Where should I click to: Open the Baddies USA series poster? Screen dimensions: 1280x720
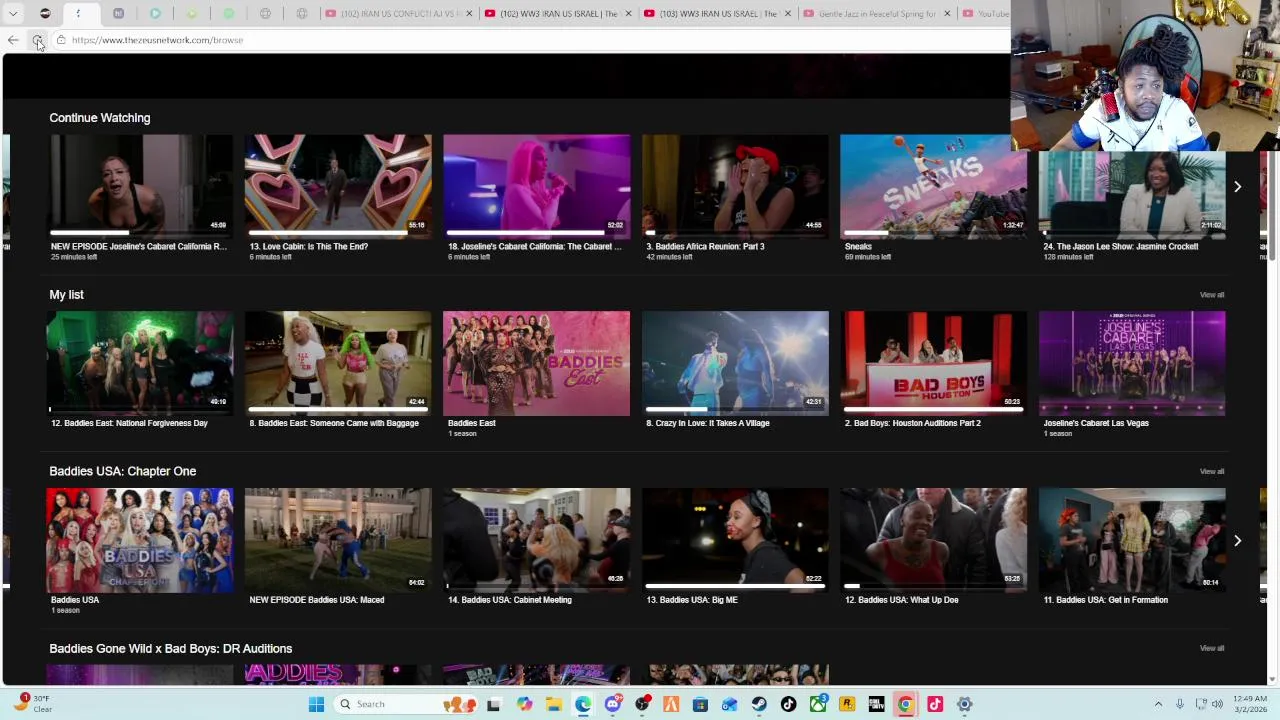[140, 540]
